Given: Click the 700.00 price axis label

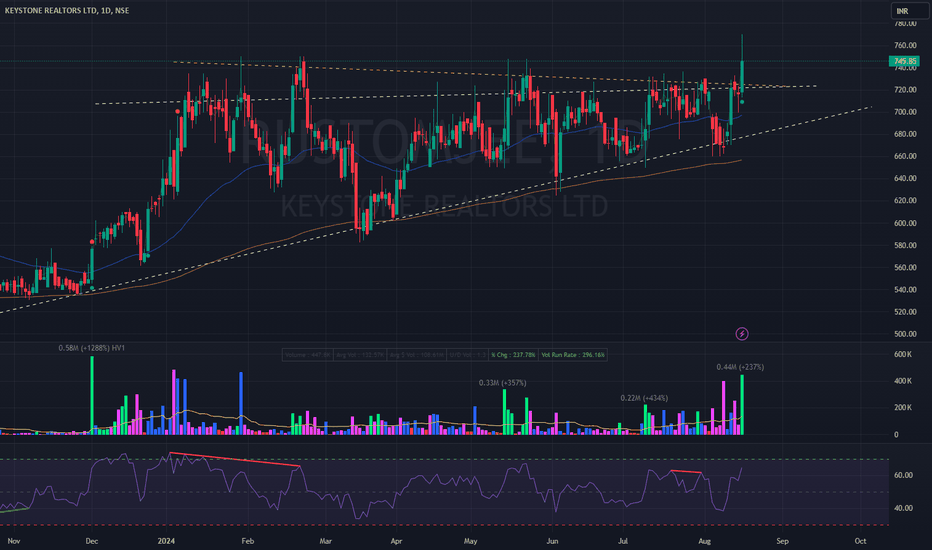Looking at the screenshot, I should (x=905, y=112).
